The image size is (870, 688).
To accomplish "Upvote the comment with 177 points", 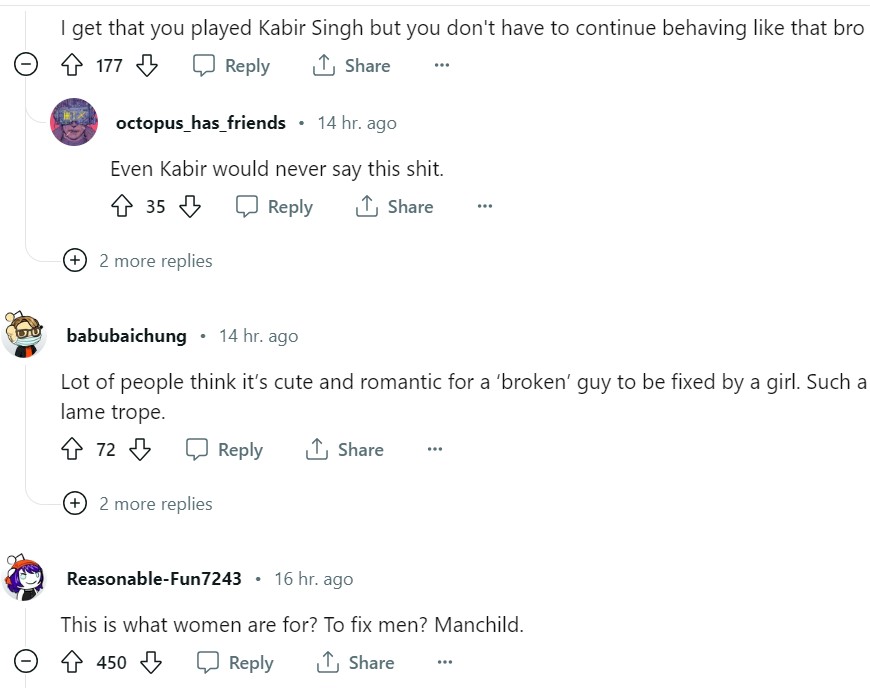I will point(71,66).
